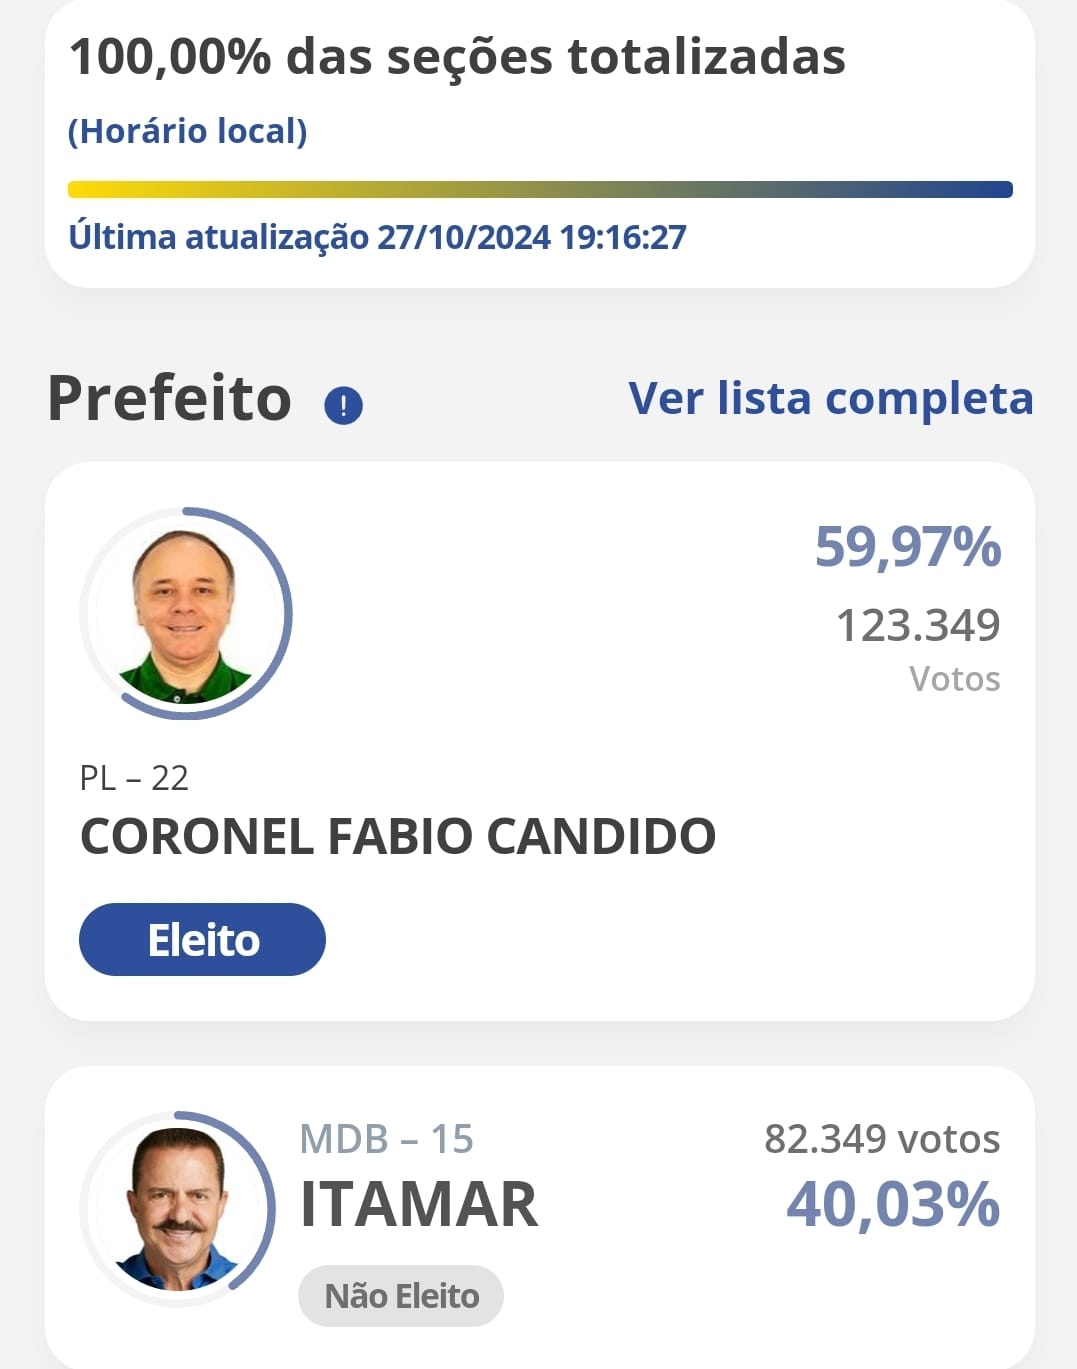Click the 123.349 vote count

pyautogui.click(x=918, y=626)
